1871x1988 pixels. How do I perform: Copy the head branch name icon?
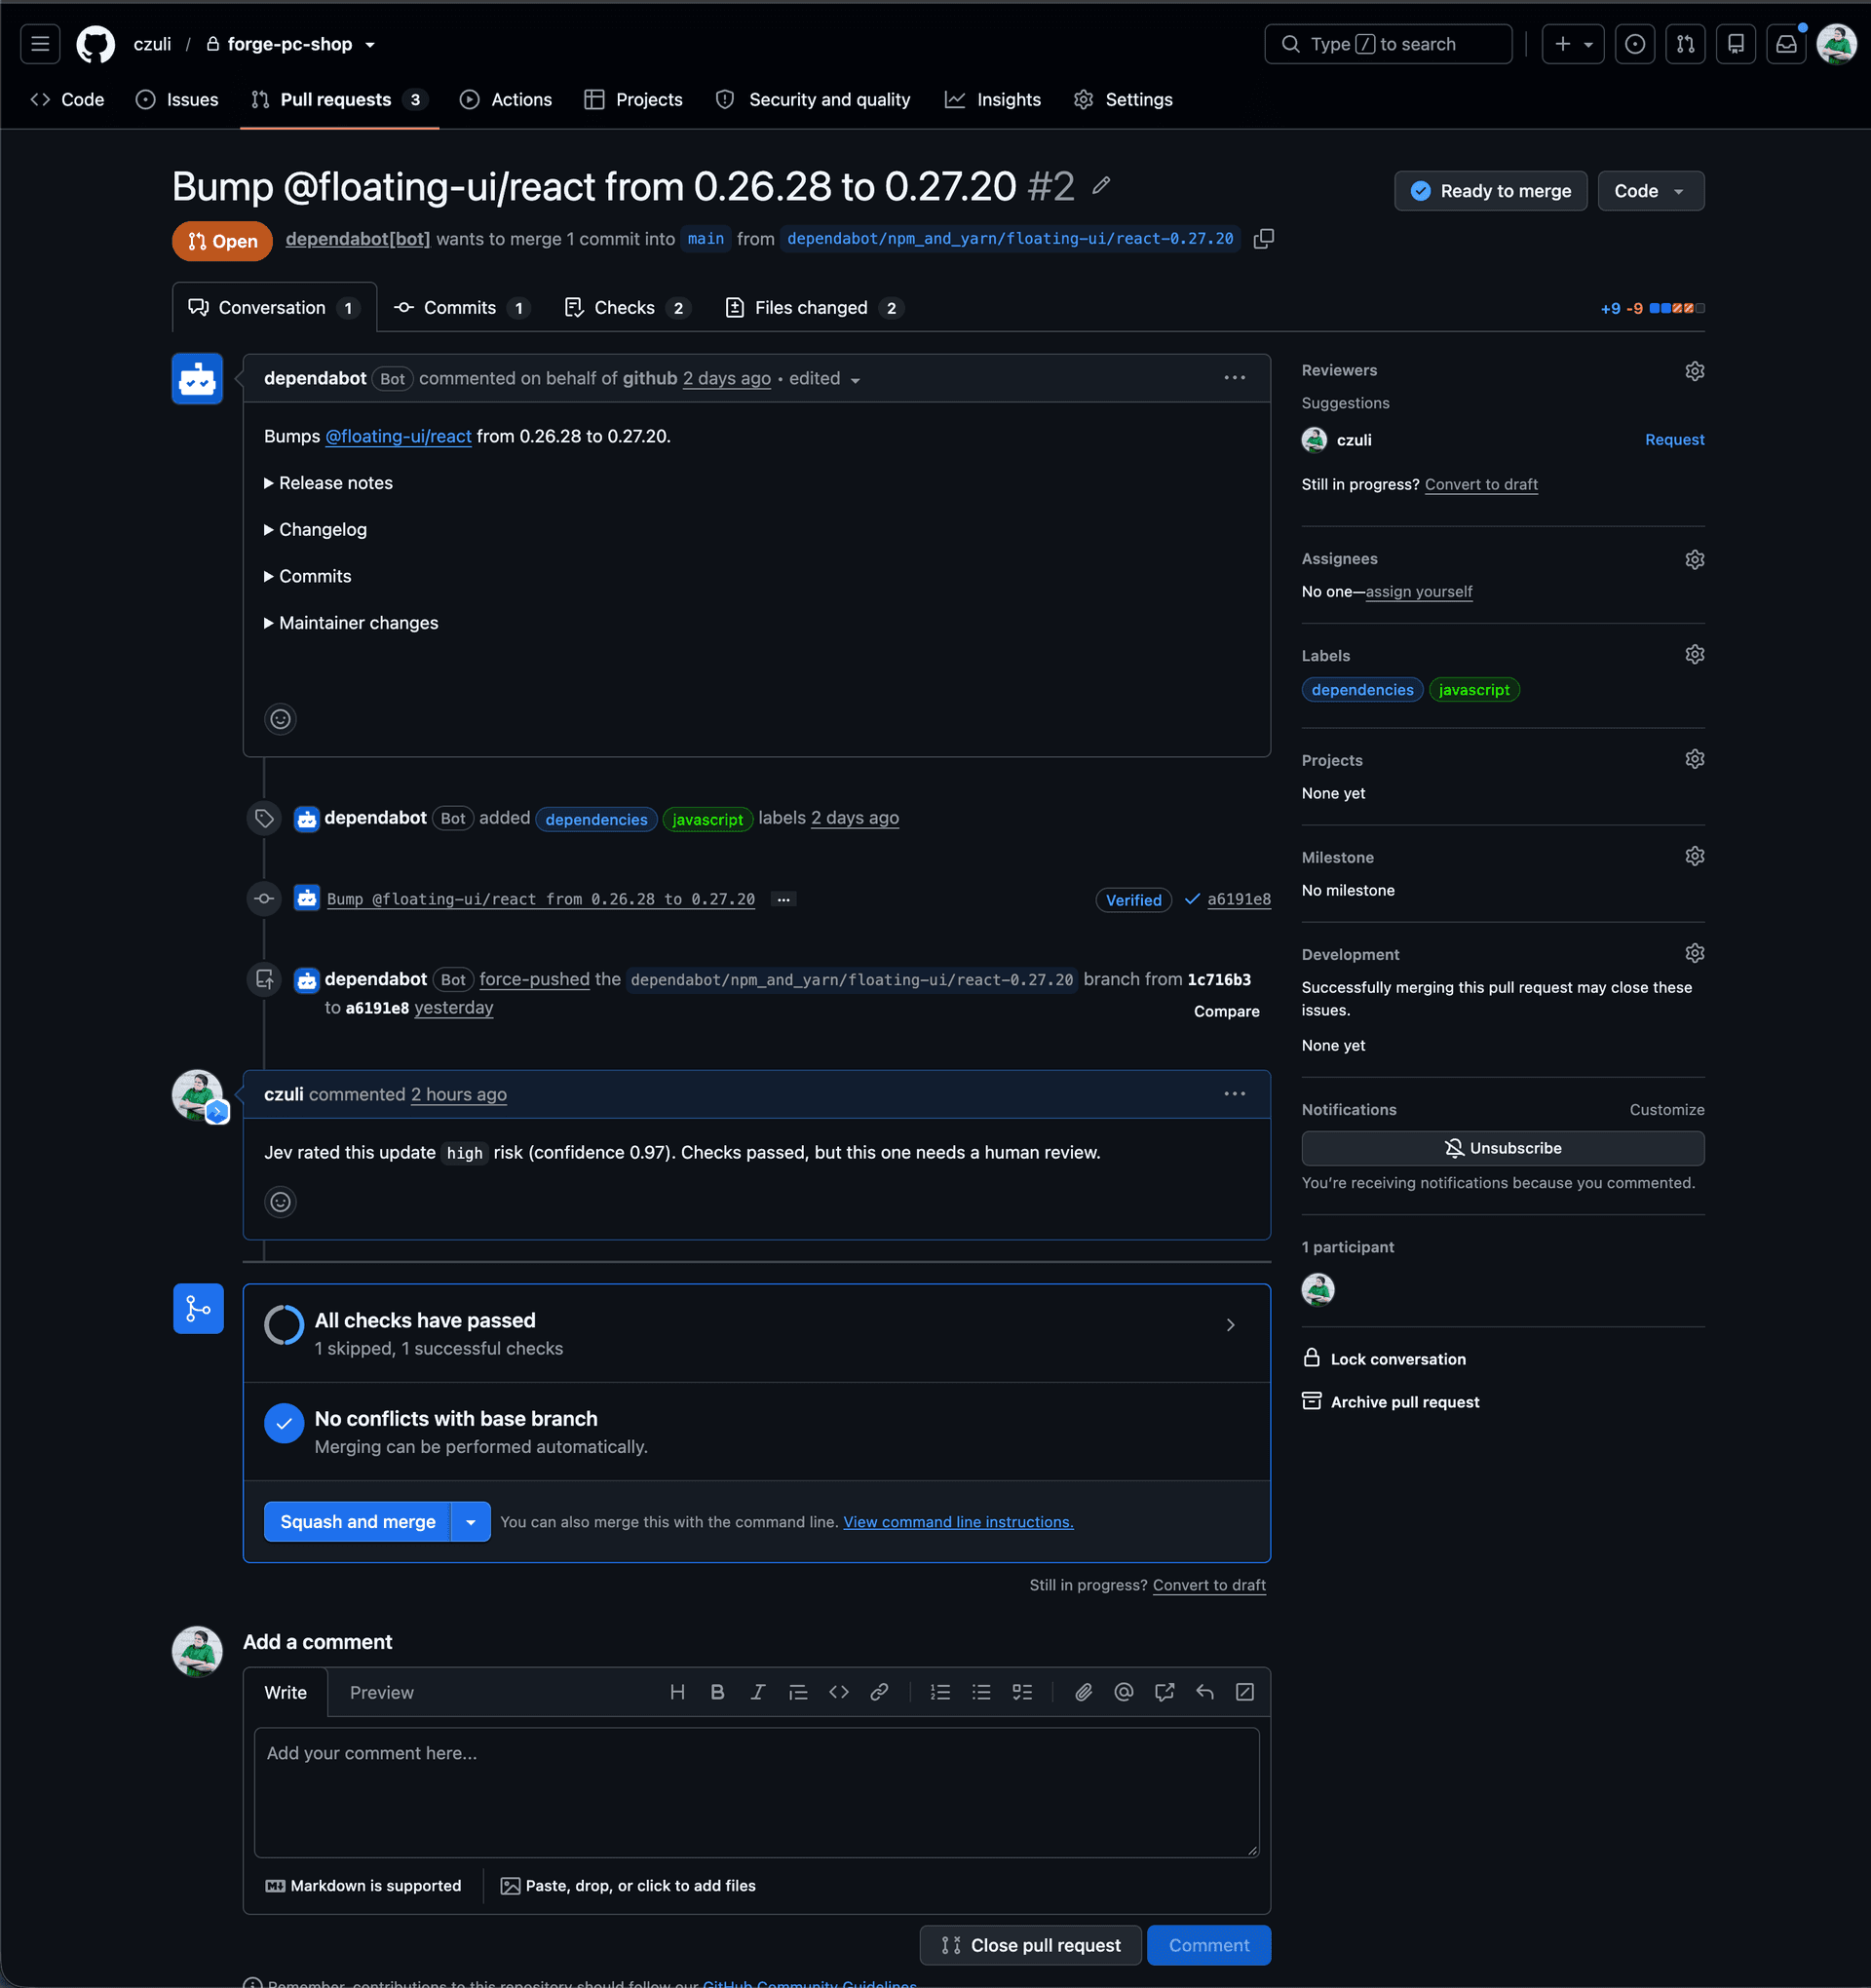click(1264, 239)
